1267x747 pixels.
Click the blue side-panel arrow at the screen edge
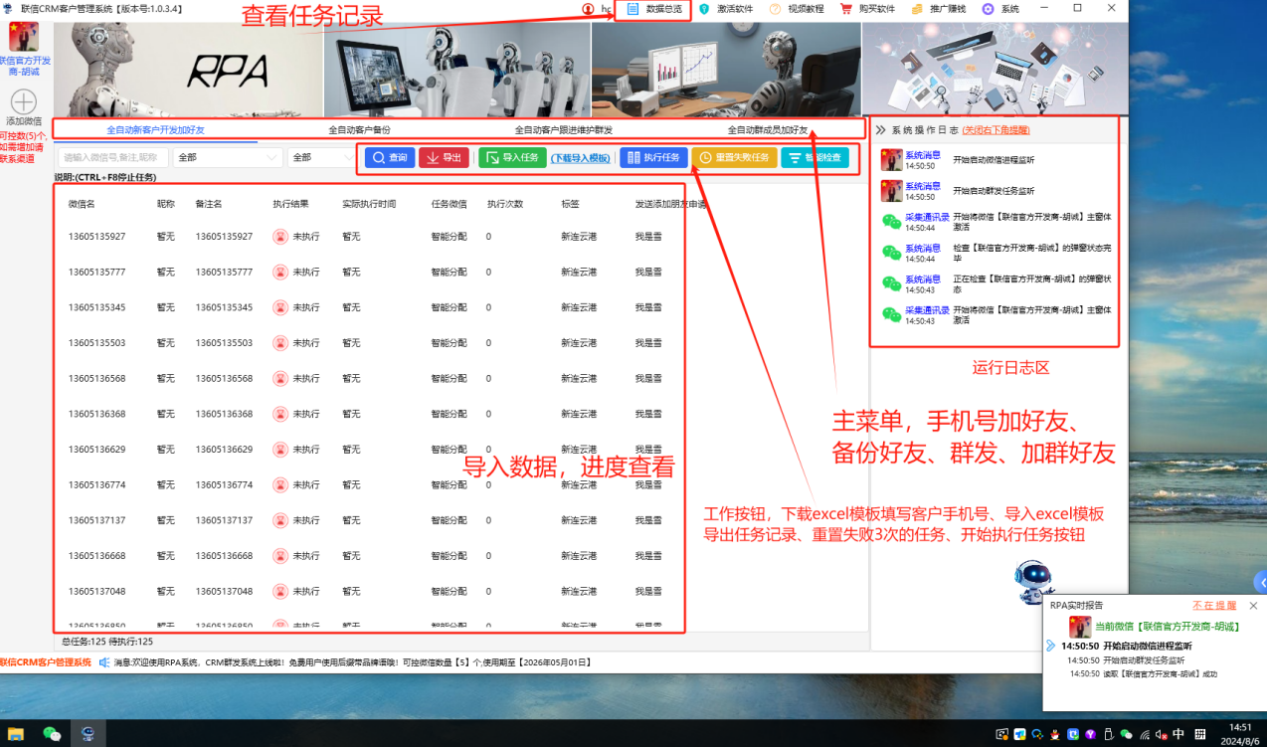pos(1260,581)
